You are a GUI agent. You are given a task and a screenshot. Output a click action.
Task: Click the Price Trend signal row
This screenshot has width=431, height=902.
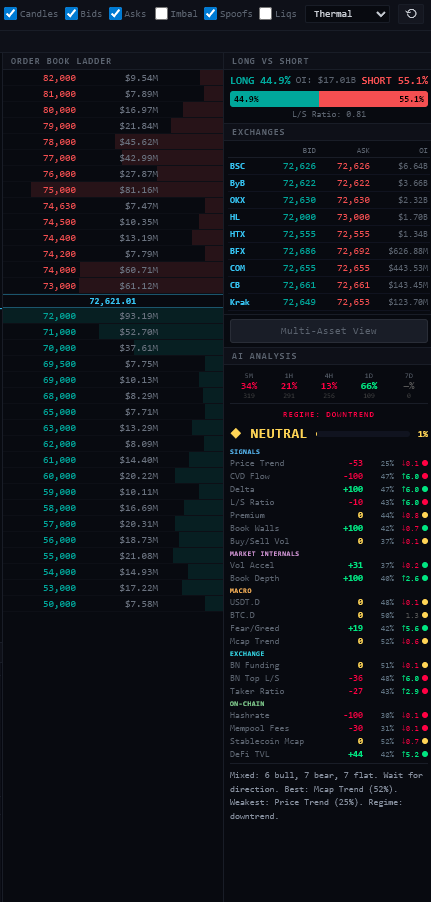point(329,463)
